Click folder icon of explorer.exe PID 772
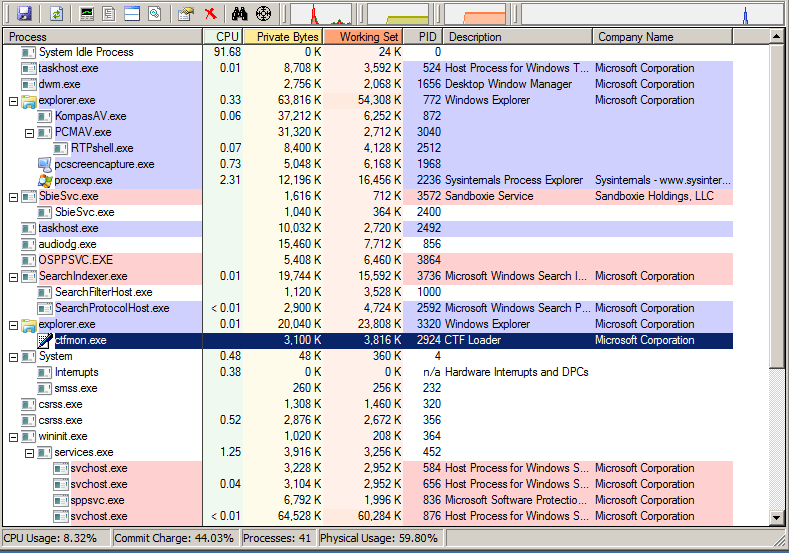This screenshot has height=553, width=789. pyautogui.click(x=29, y=100)
